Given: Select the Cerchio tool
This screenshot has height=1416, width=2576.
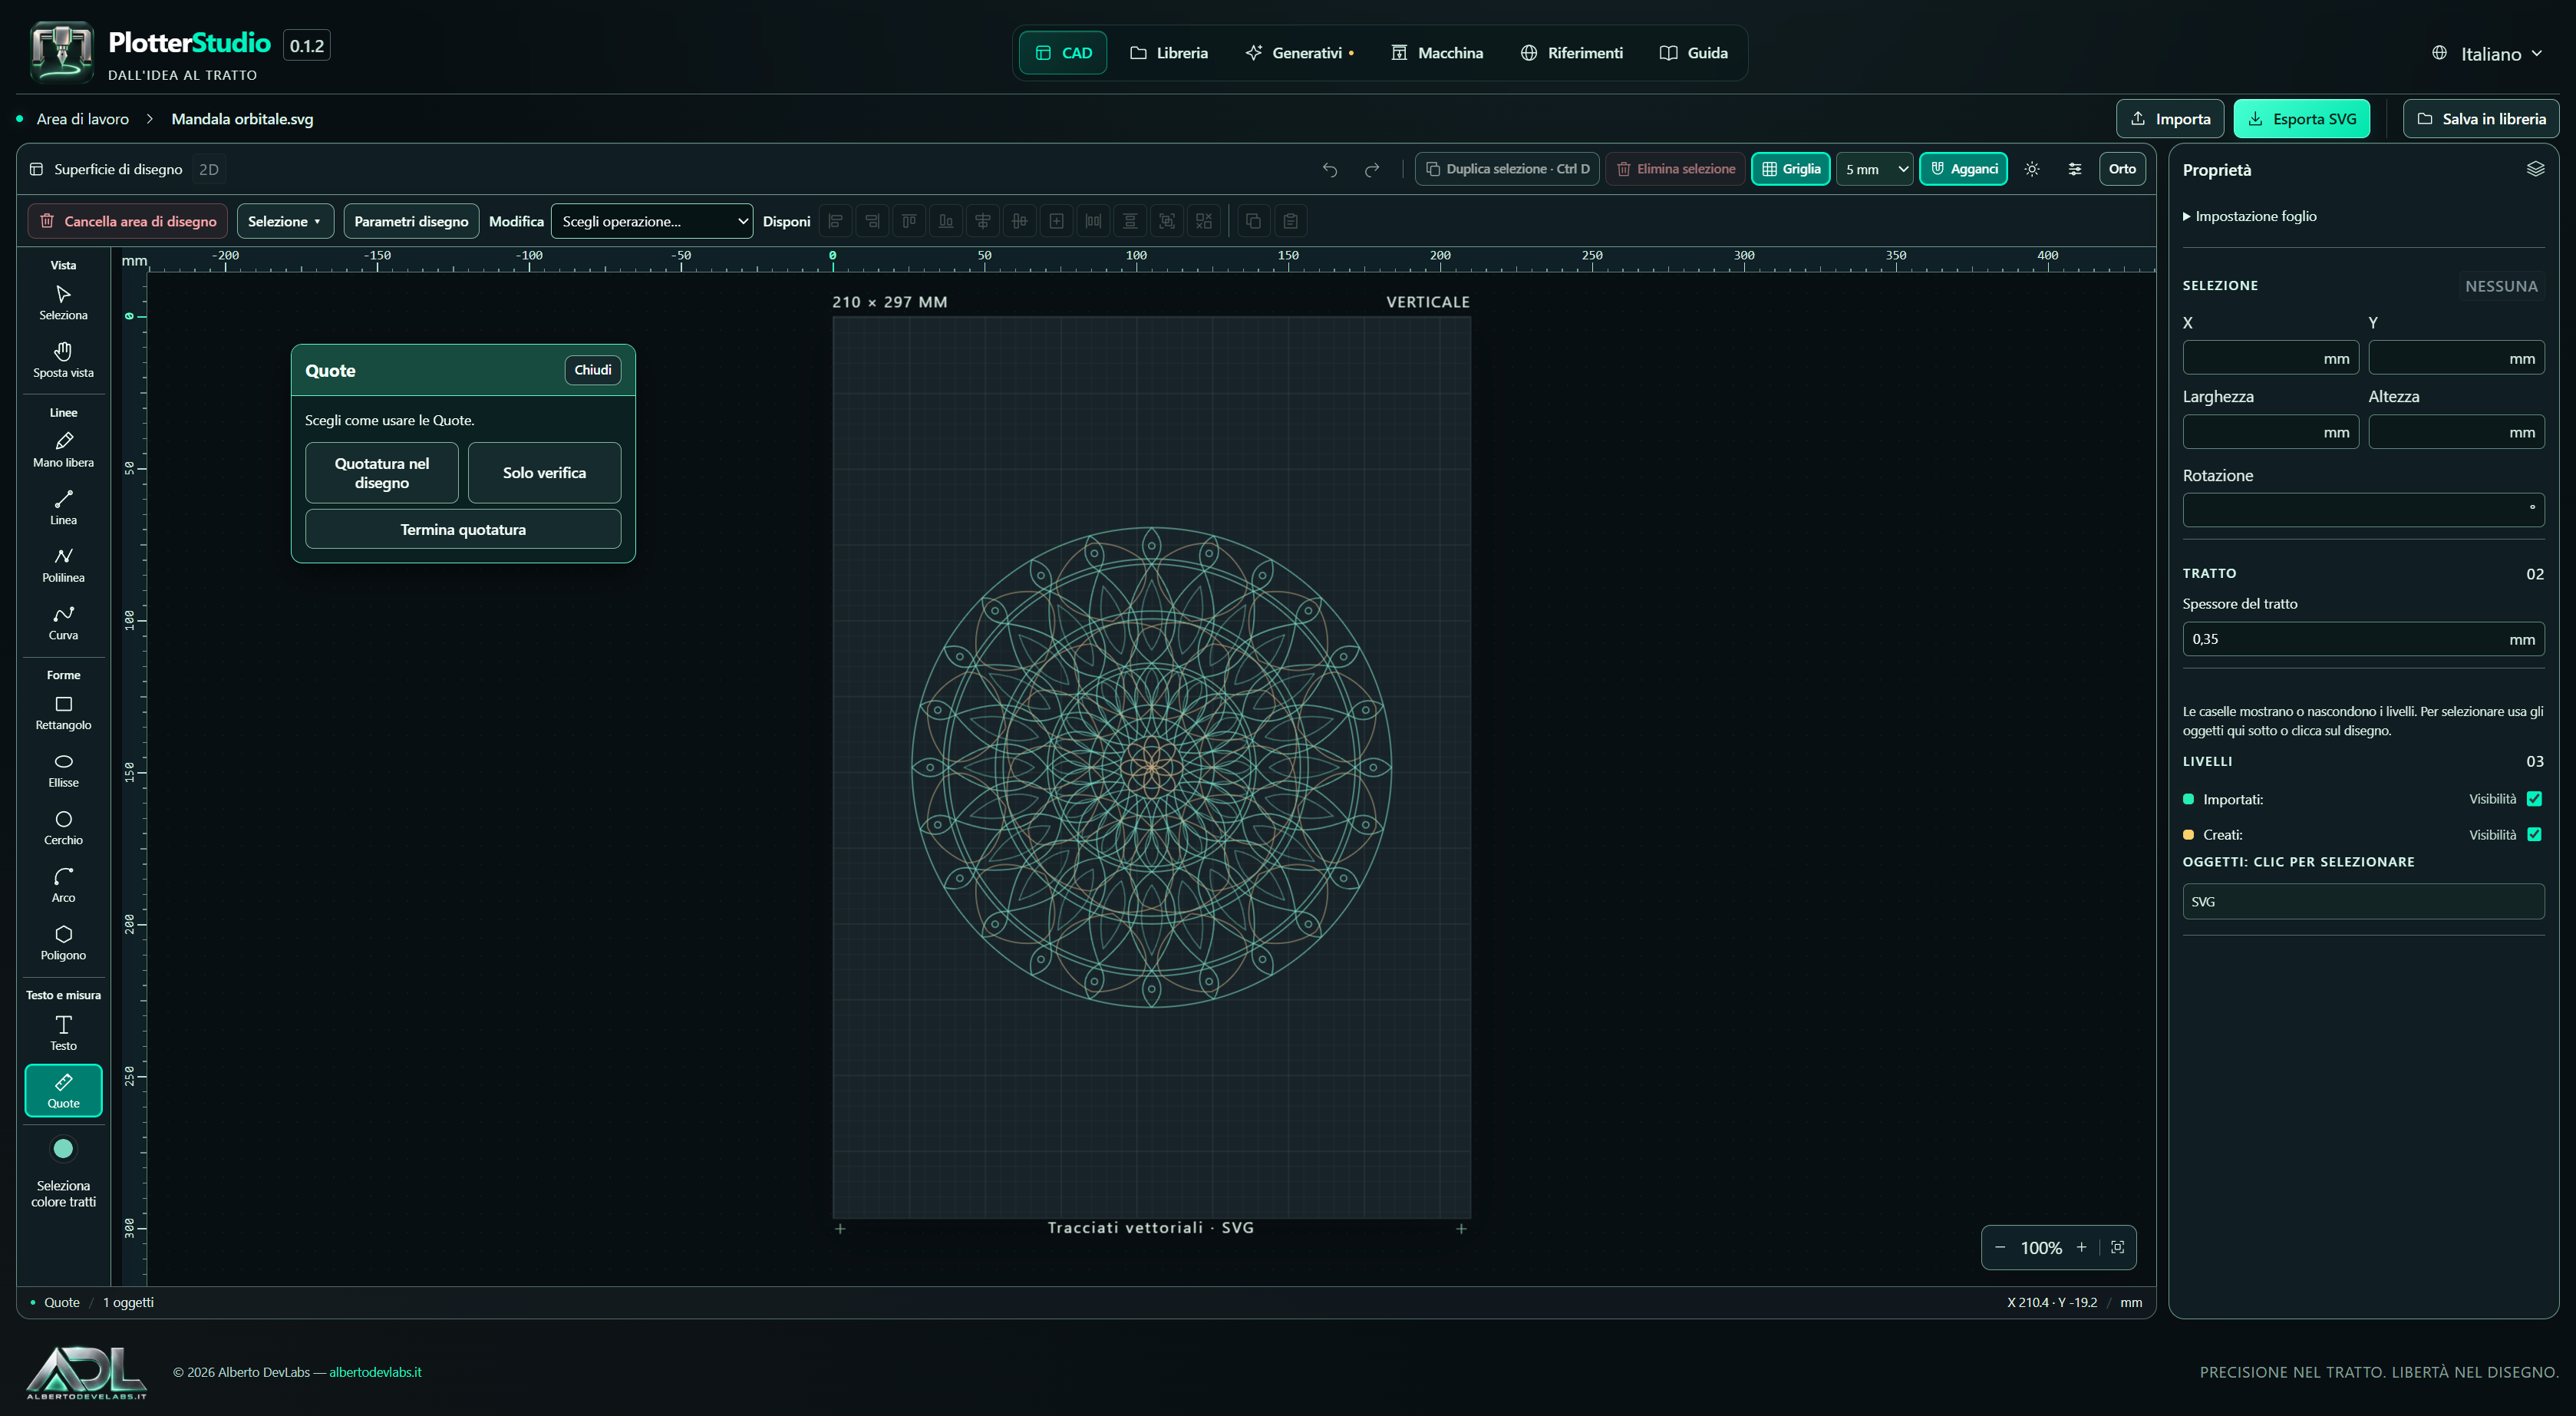Looking at the screenshot, I should (x=63, y=828).
